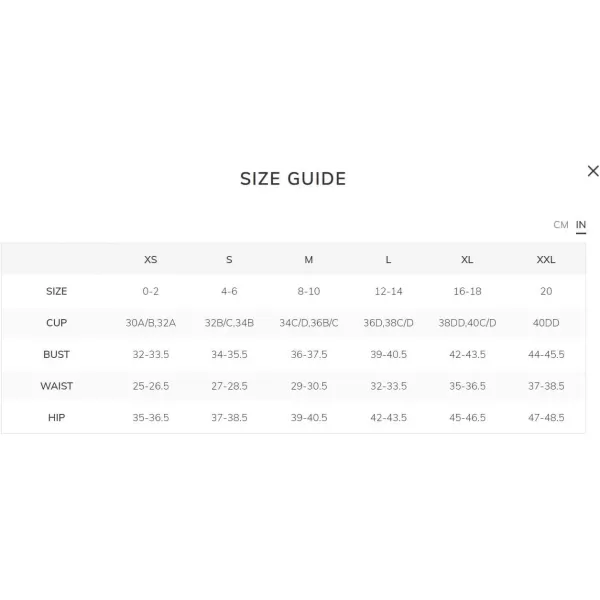Click the CUP row label

click(x=56, y=323)
